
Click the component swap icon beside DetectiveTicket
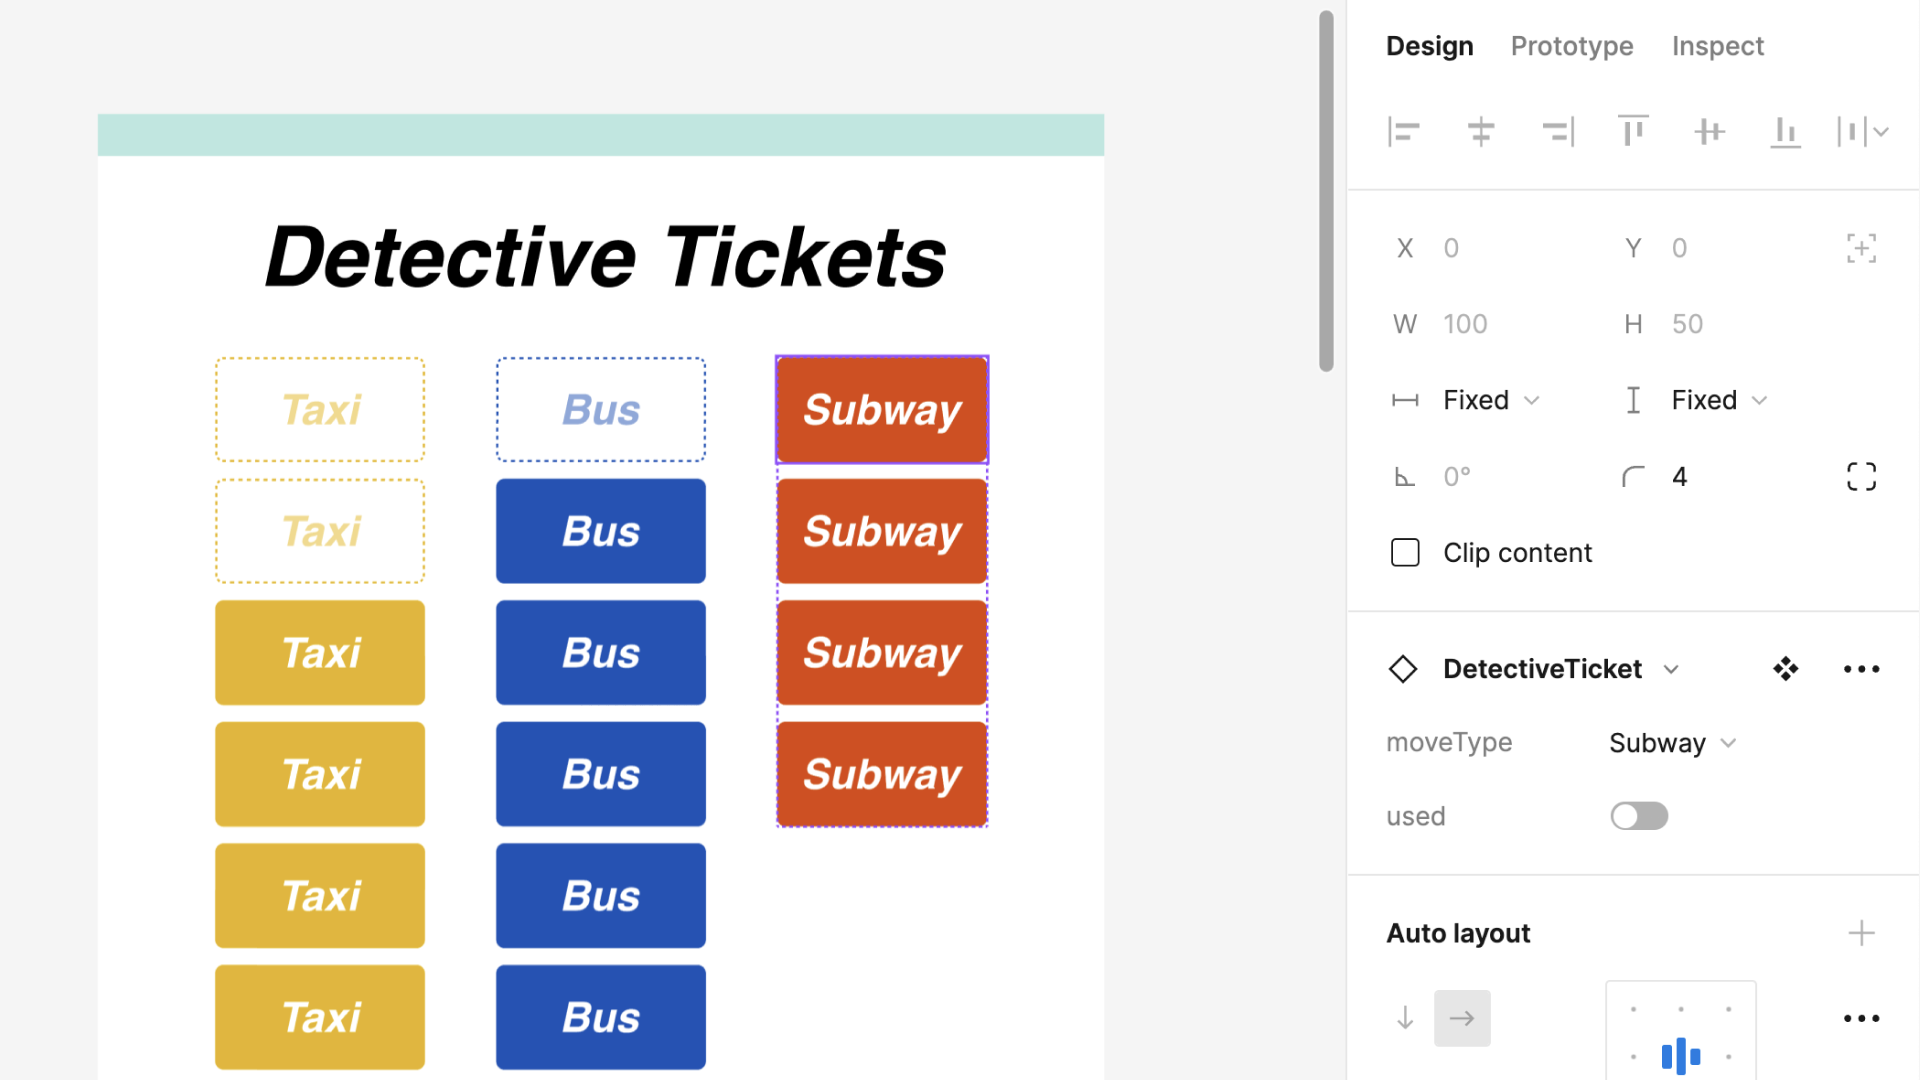tap(1786, 669)
